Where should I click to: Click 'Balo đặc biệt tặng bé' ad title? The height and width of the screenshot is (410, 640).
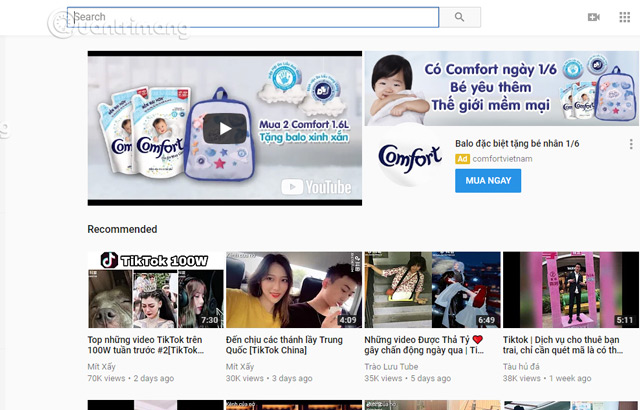pyautogui.click(x=516, y=143)
